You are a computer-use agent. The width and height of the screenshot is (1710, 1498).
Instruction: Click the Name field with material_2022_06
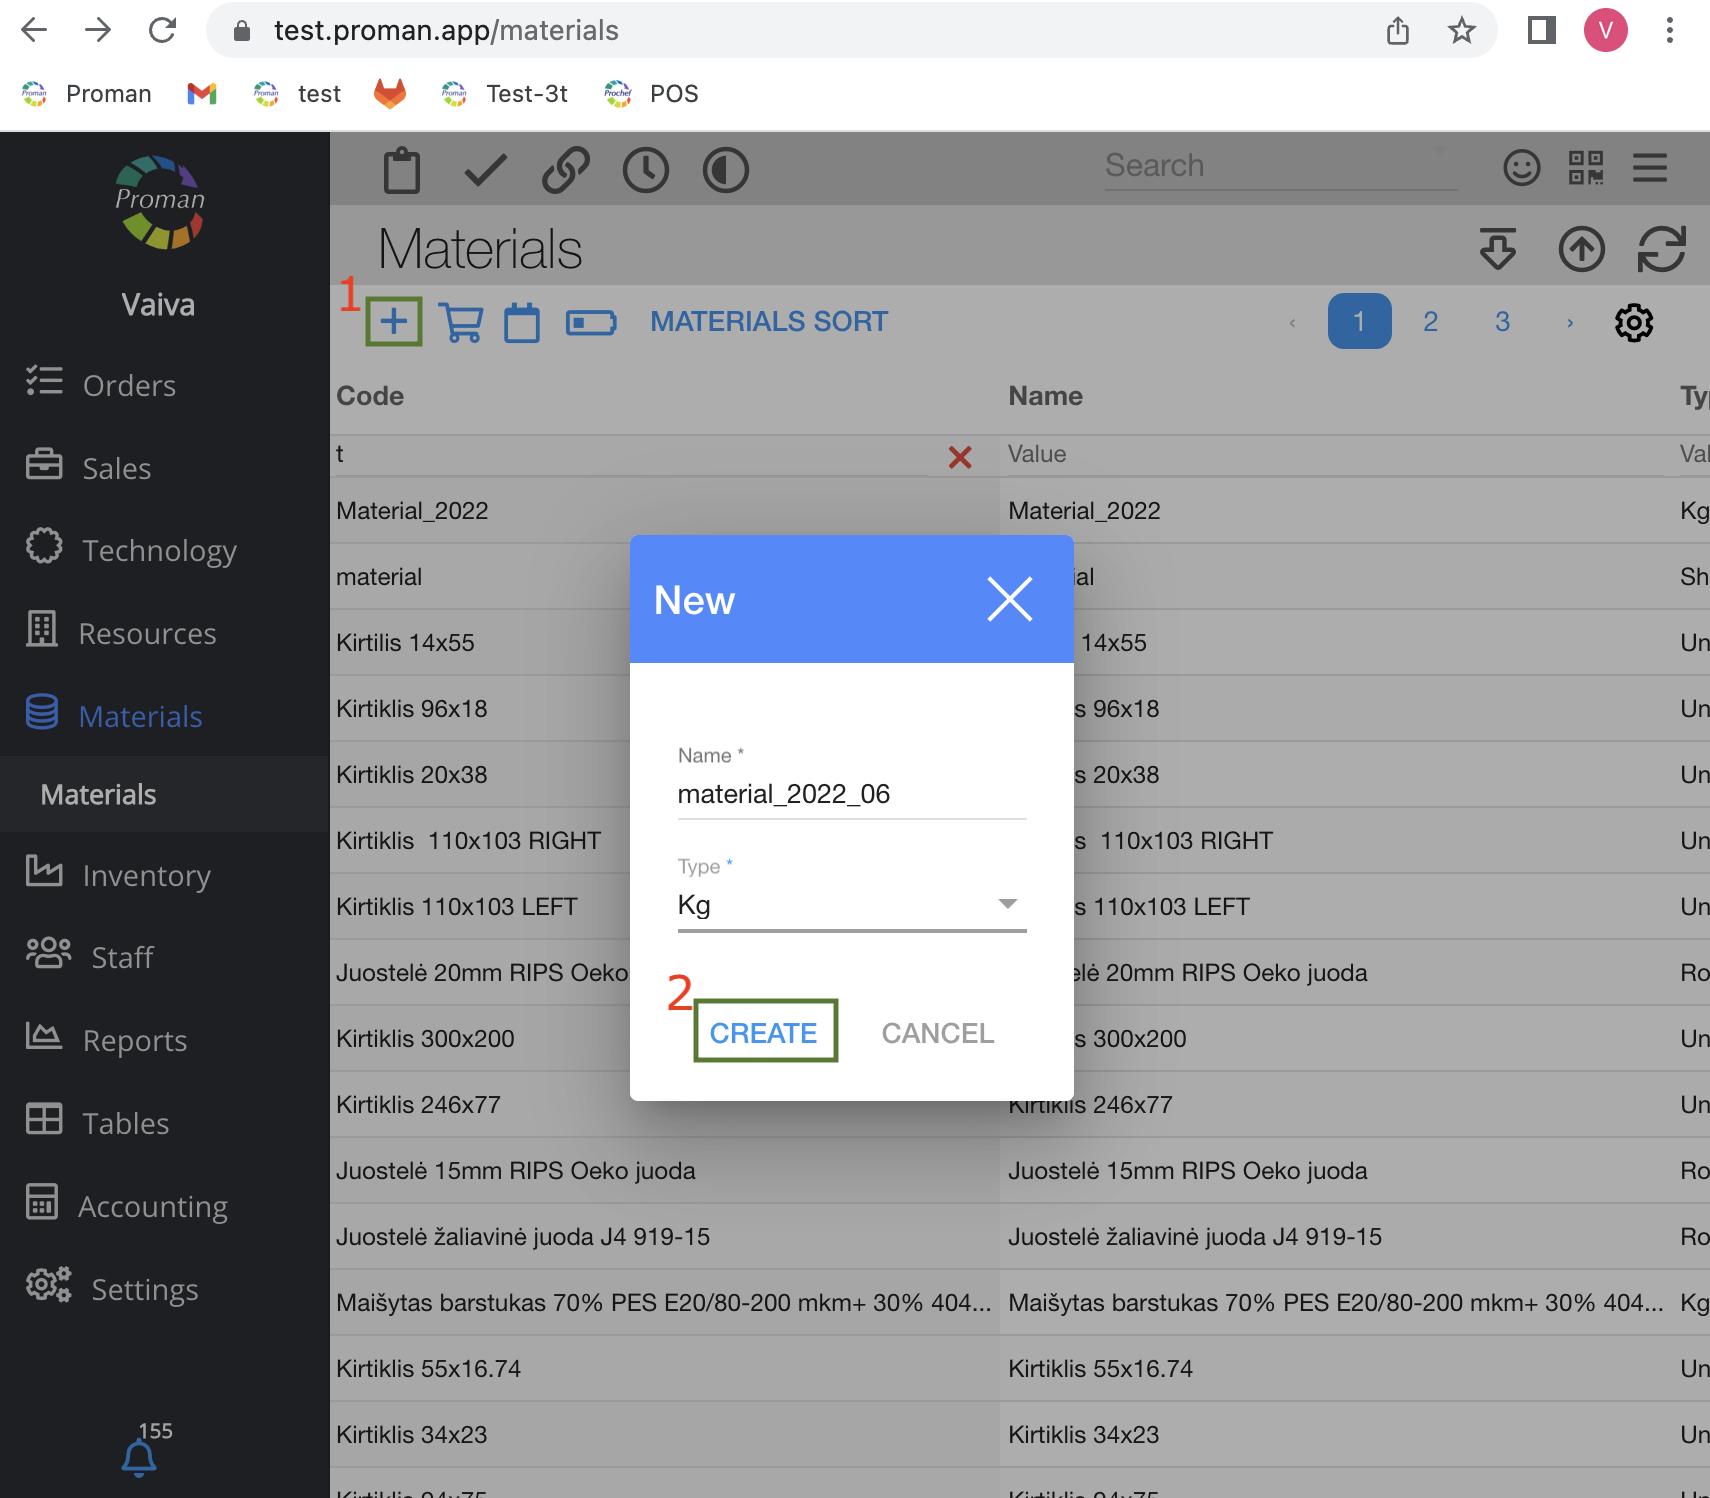(851, 794)
